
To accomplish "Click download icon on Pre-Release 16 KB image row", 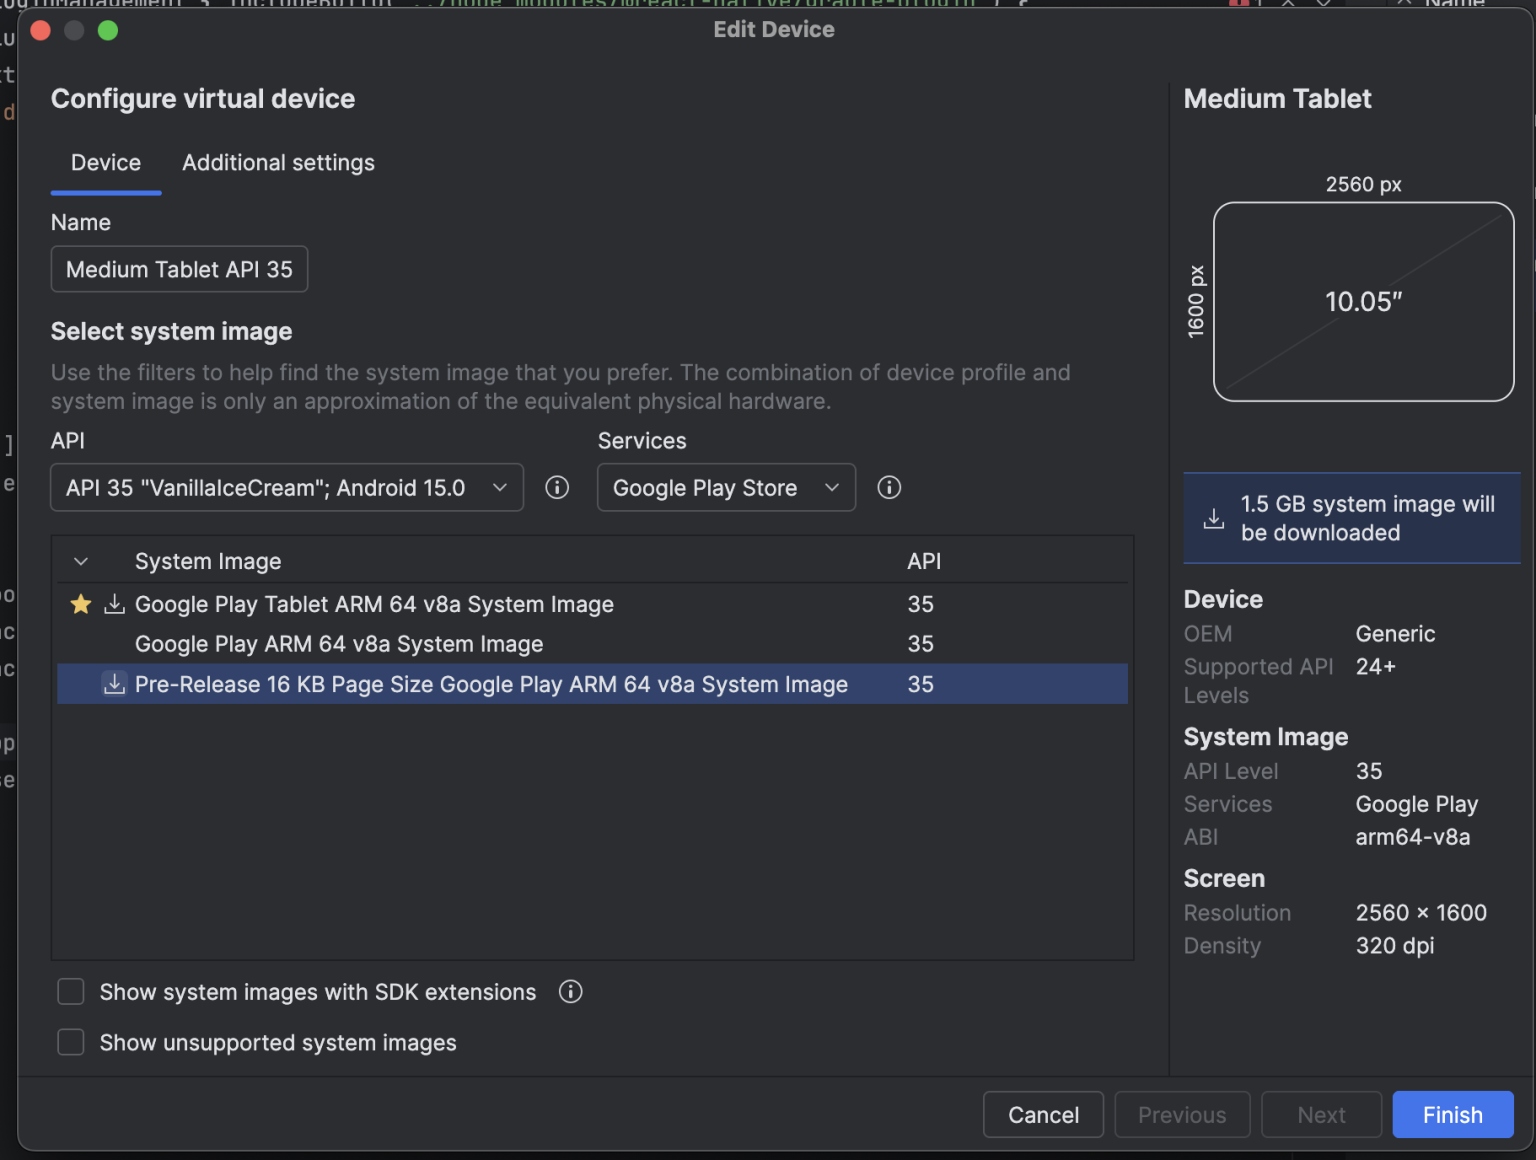I will (114, 684).
